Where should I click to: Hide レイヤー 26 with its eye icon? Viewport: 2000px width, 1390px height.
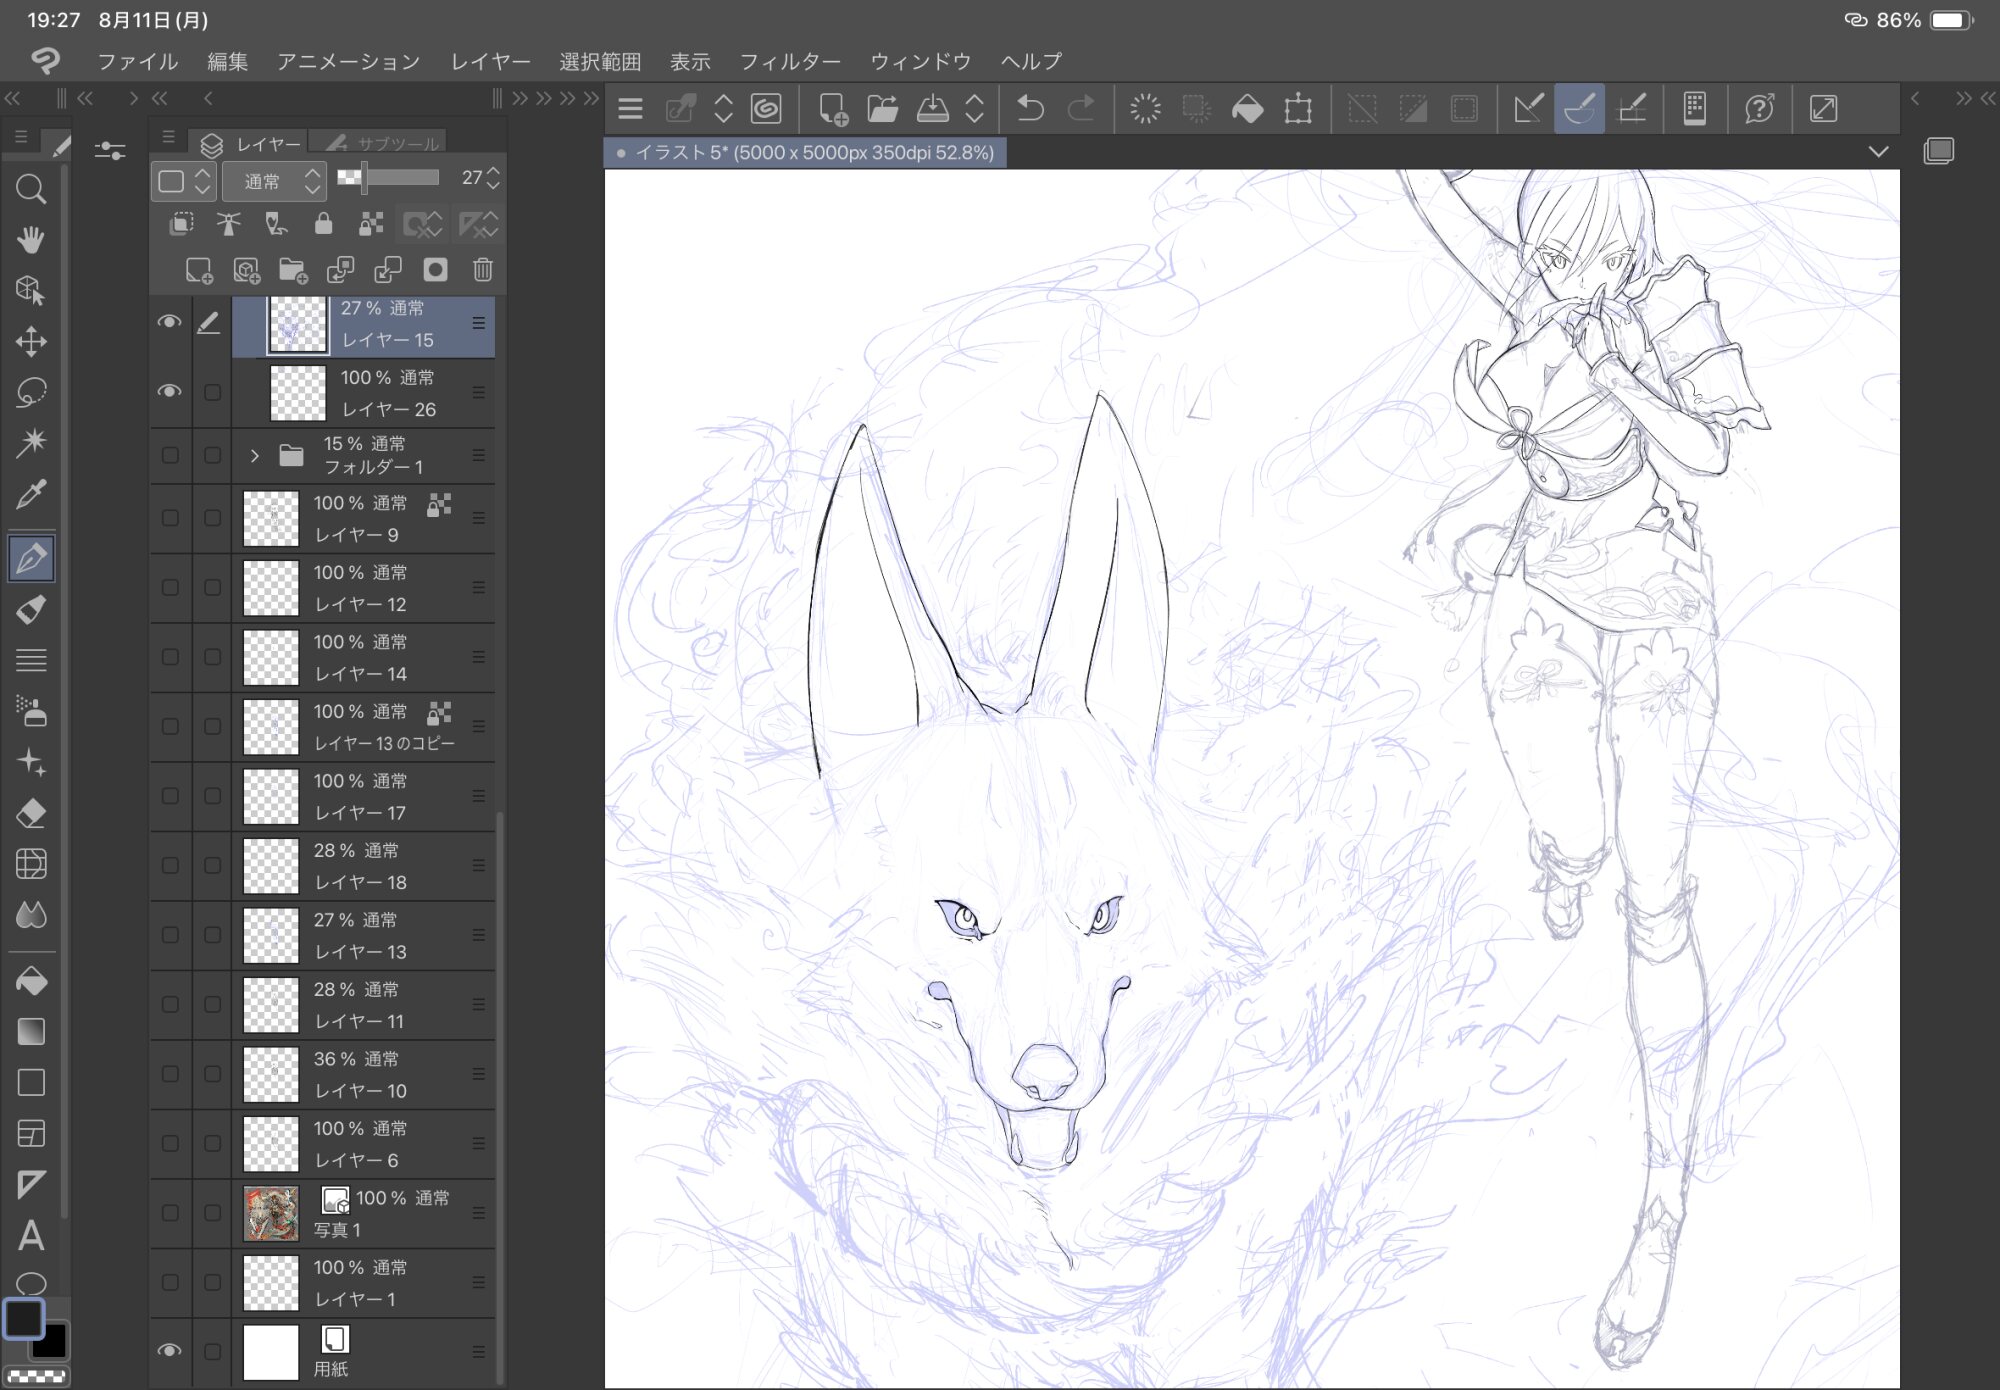coord(170,391)
